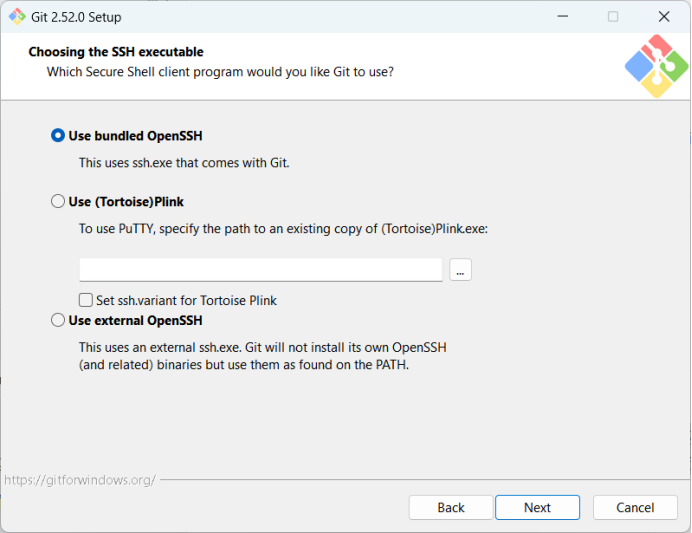Close the Git 2.52.0 Setup window
Screen dimensions: 692x533
664,16
